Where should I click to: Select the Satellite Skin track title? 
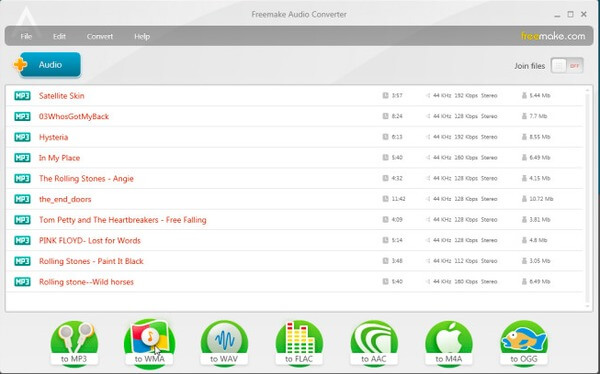click(62, 96)
